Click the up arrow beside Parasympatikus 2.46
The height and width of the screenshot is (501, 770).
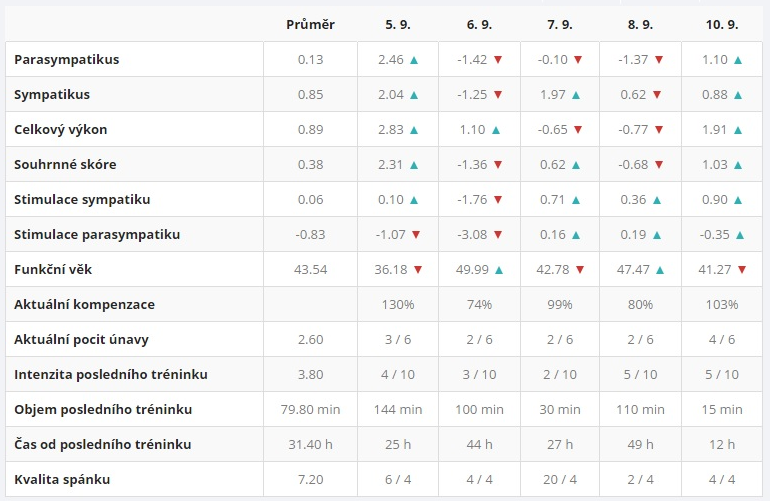point(414,60)
